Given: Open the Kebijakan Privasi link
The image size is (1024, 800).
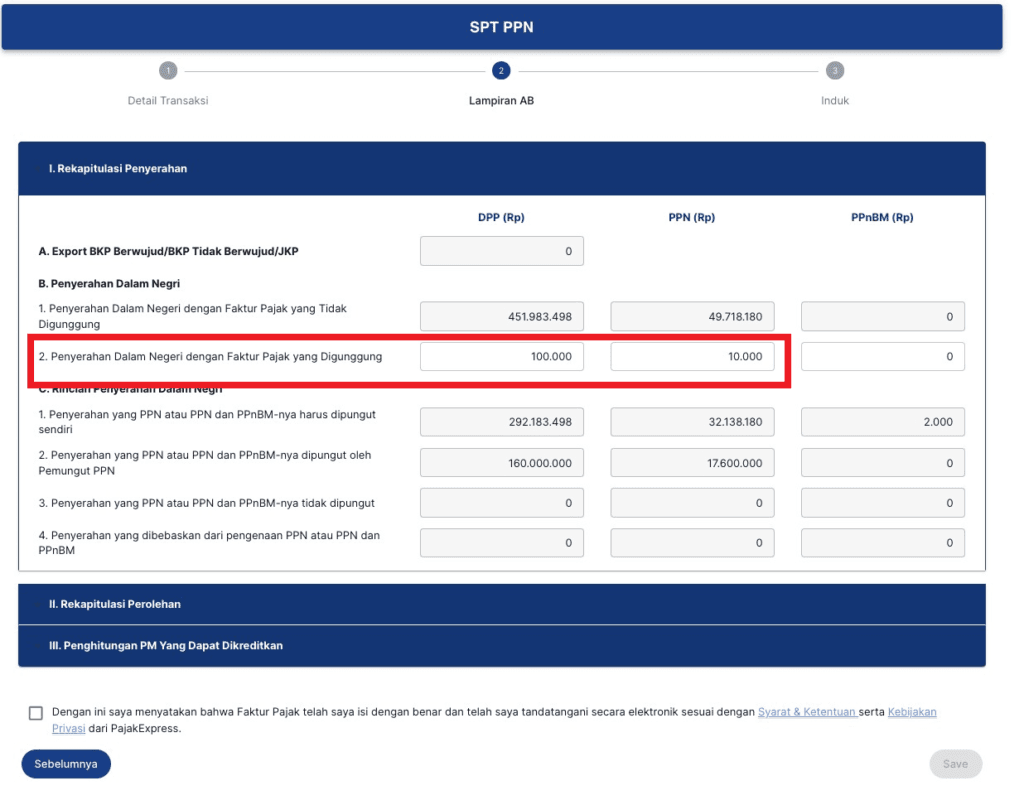Looking at the screenshot, I should pyautogui.click(x=911, y=712).
